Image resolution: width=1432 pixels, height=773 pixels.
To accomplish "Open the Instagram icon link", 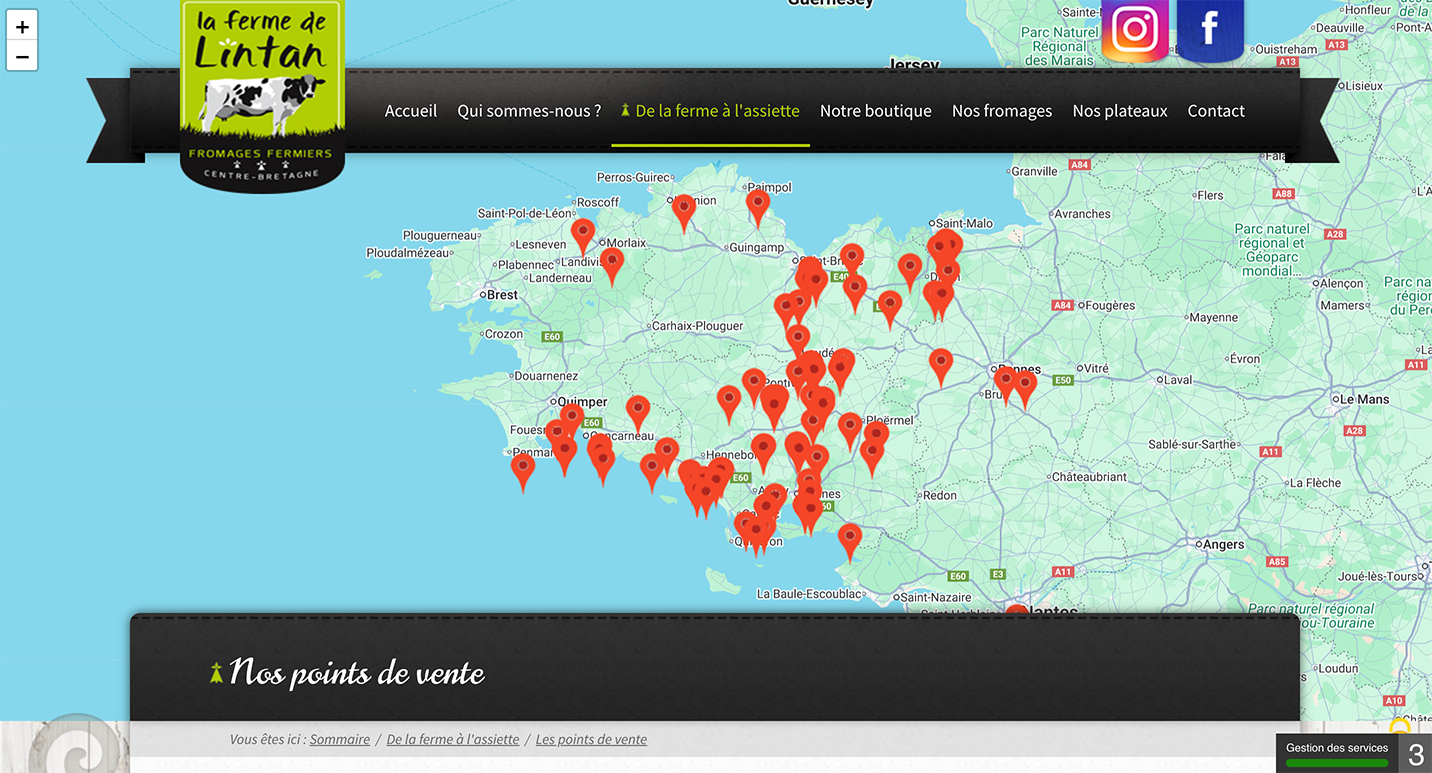I will coord(1134,30).
